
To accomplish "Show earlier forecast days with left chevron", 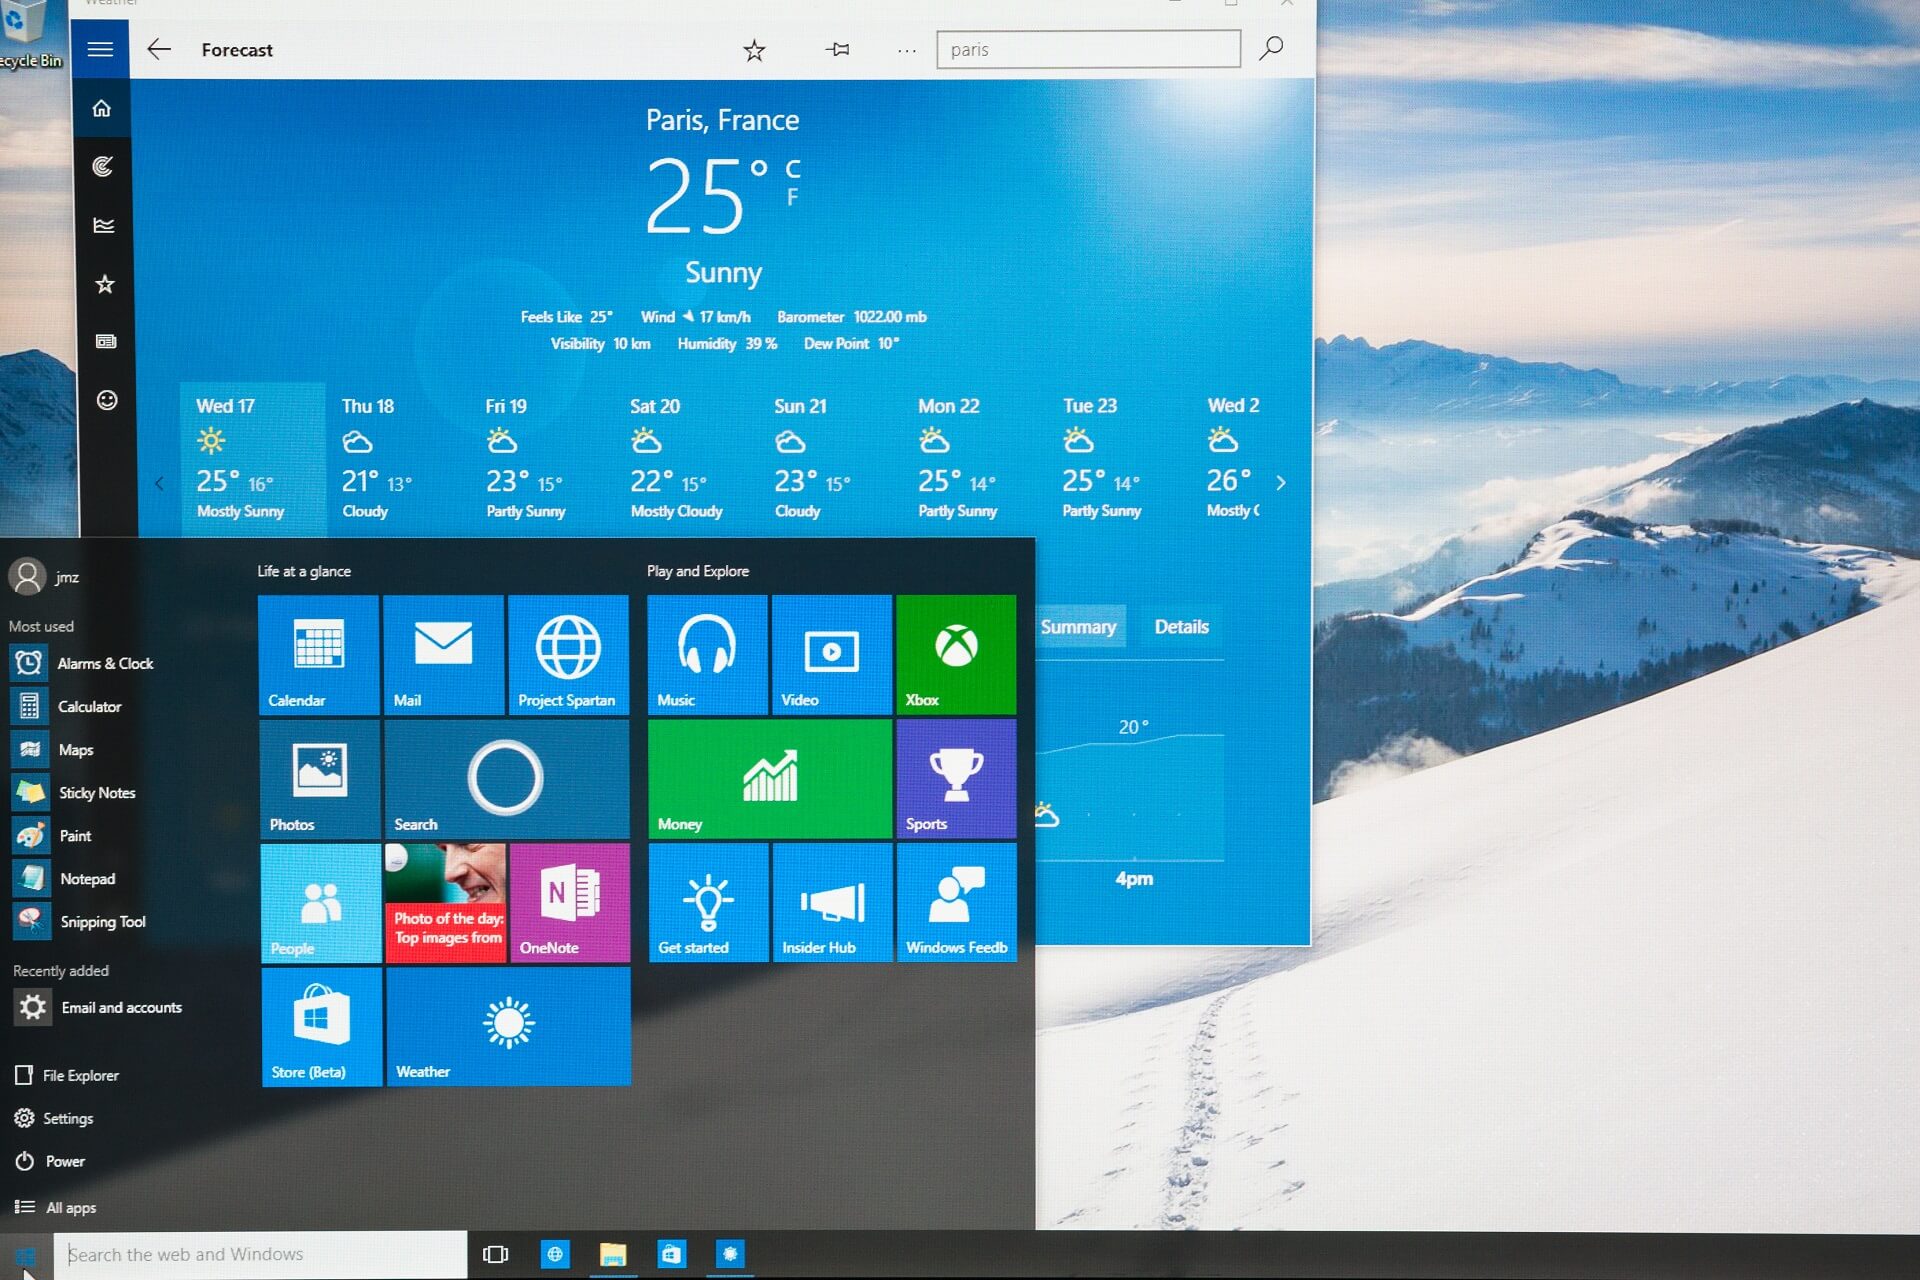I will click(x=159, y=484).
